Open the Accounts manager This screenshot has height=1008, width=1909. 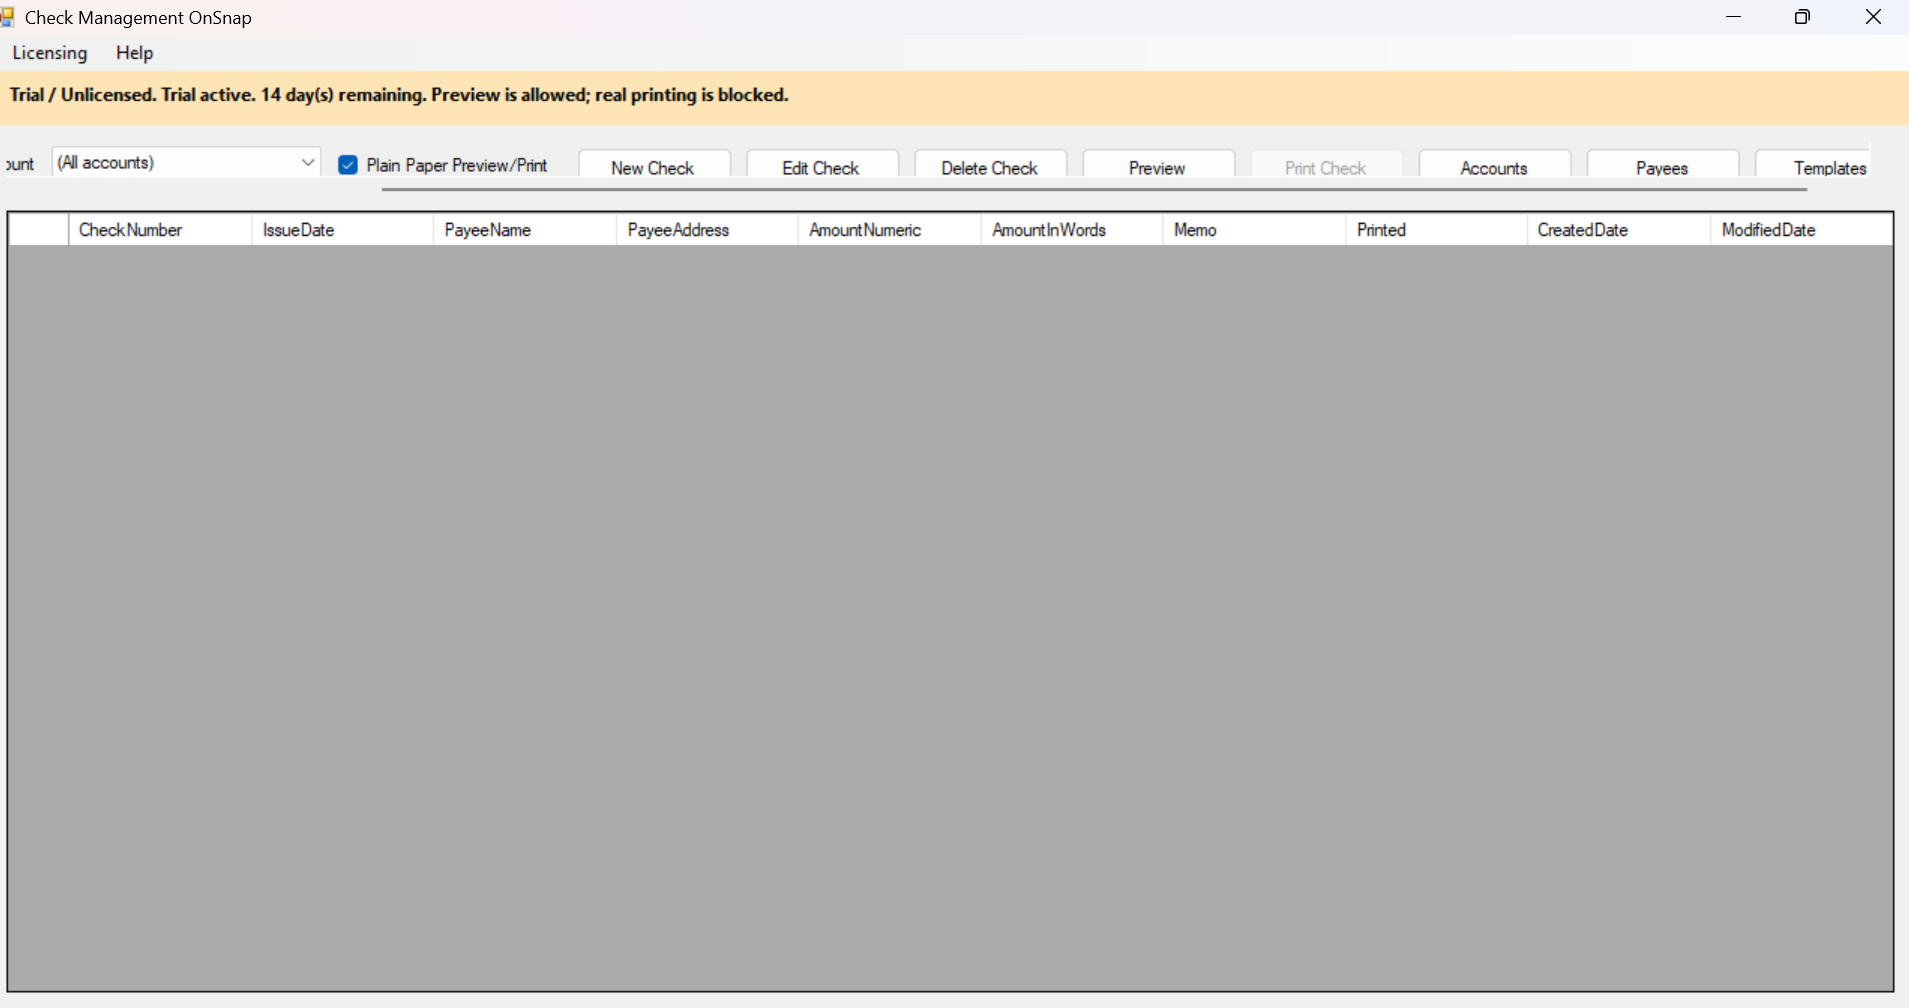(x=1494, y=167)
